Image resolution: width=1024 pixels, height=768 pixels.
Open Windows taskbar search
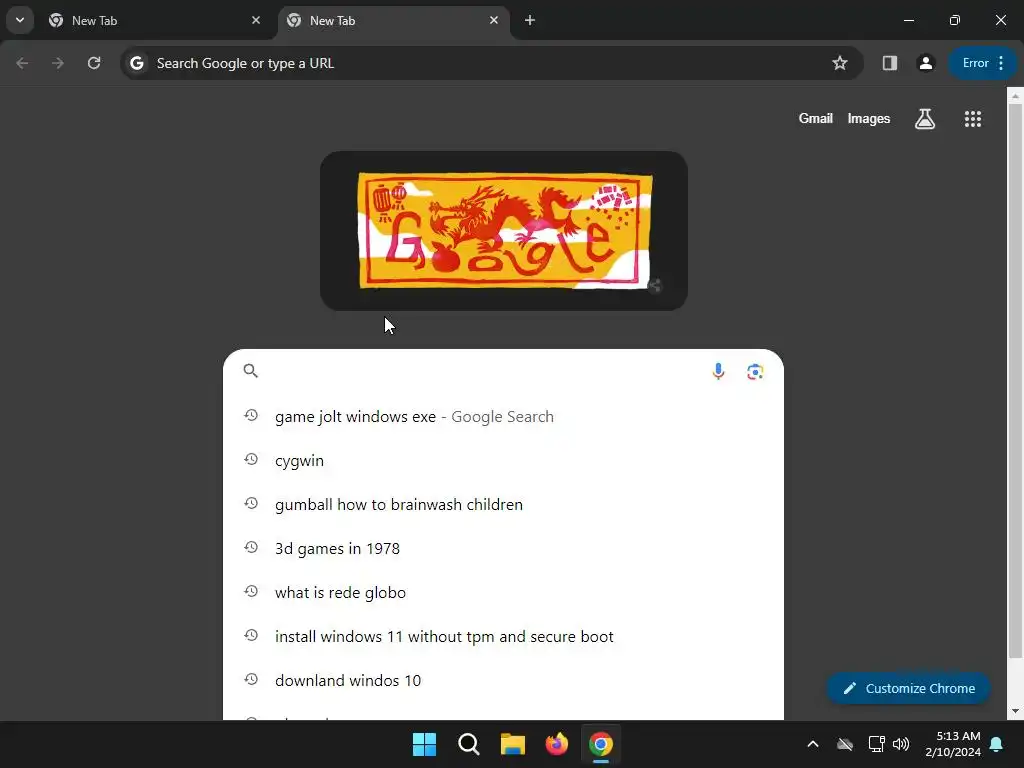click(469, 744)
